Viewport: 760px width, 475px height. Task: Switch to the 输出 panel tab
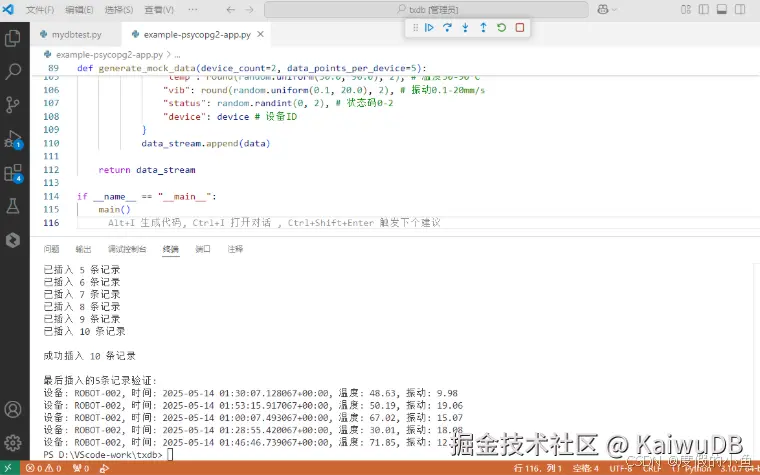(83, 249)
